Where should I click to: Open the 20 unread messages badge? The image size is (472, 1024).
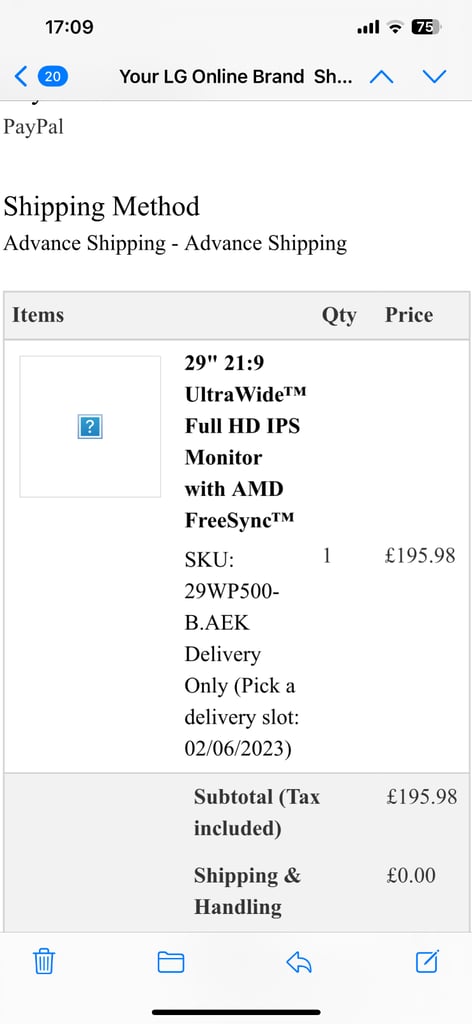tap(53, 77)
